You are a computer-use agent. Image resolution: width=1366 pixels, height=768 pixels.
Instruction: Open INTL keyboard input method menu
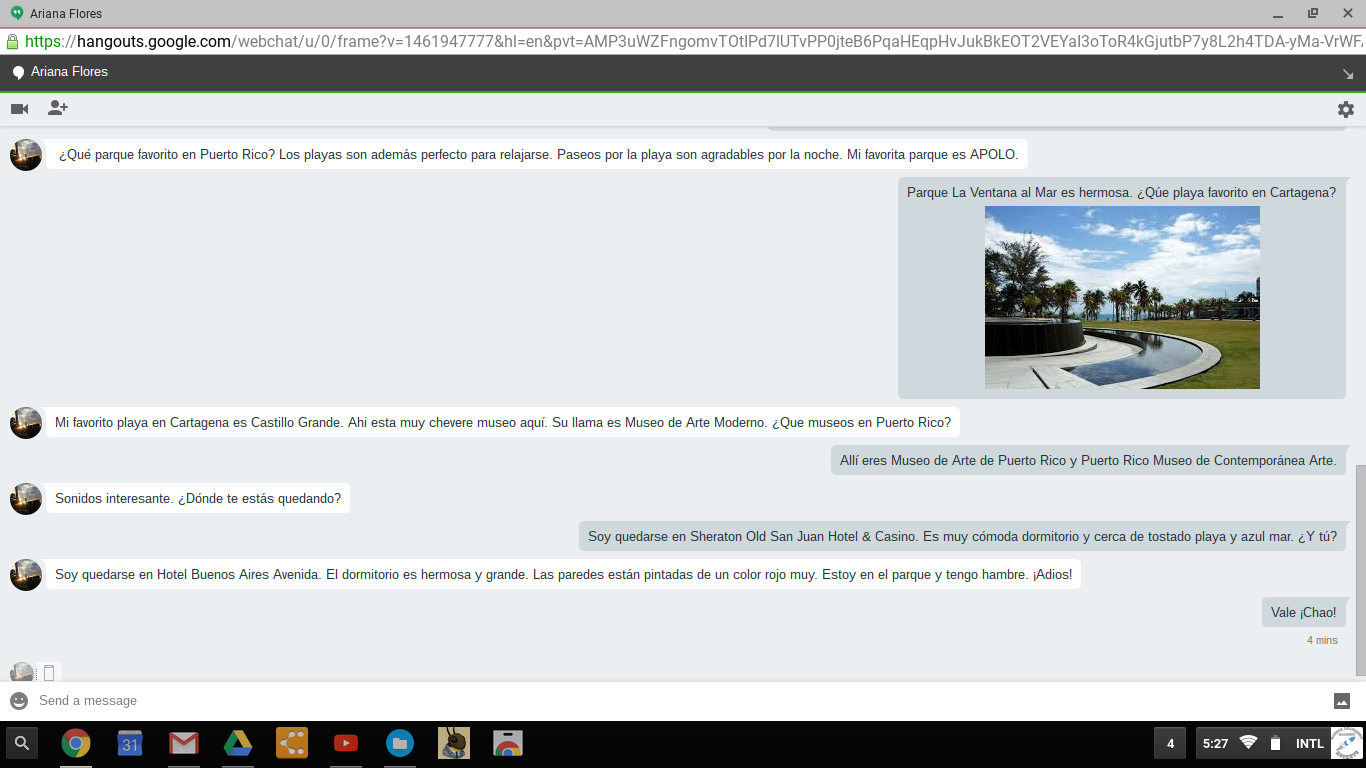tap(1309, 743)
